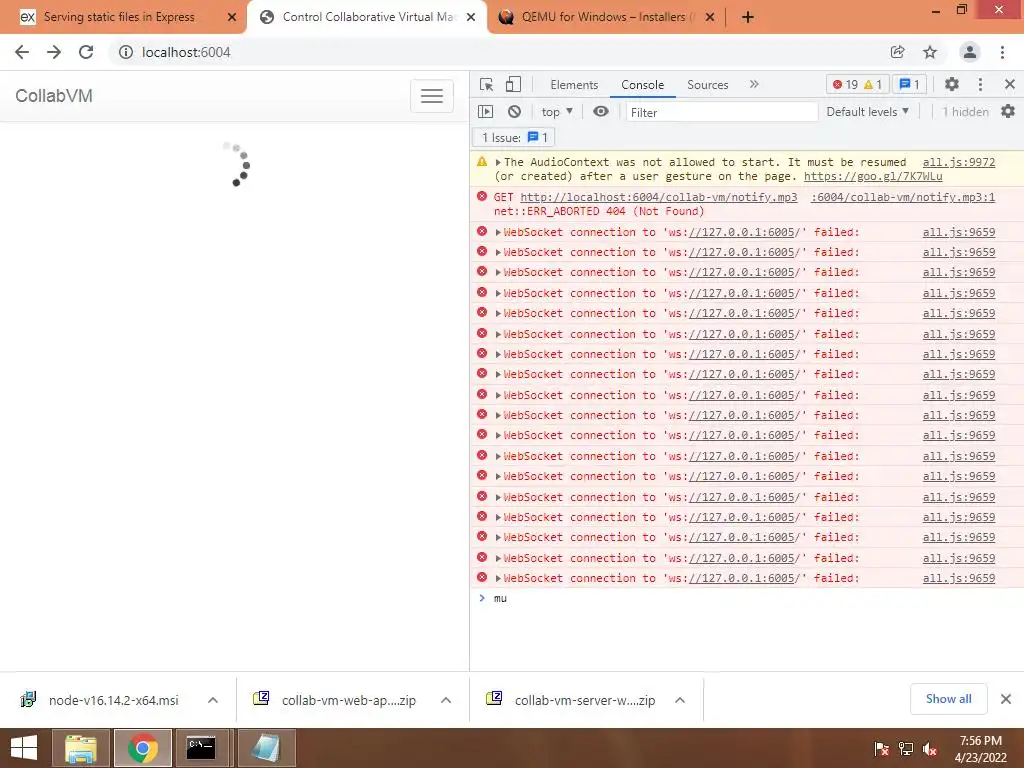1024x768 pixels.
Task: Expand options for collab-vm-server-w zip
Action: (680, 700)
